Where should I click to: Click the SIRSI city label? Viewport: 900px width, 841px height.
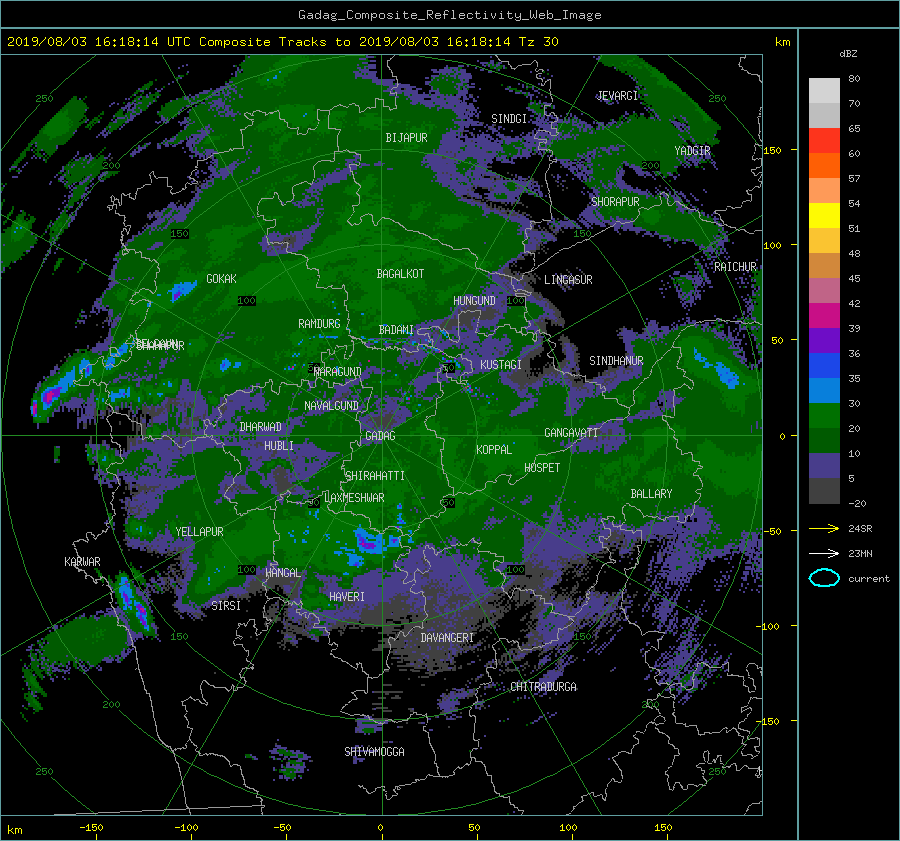[226, 606]
